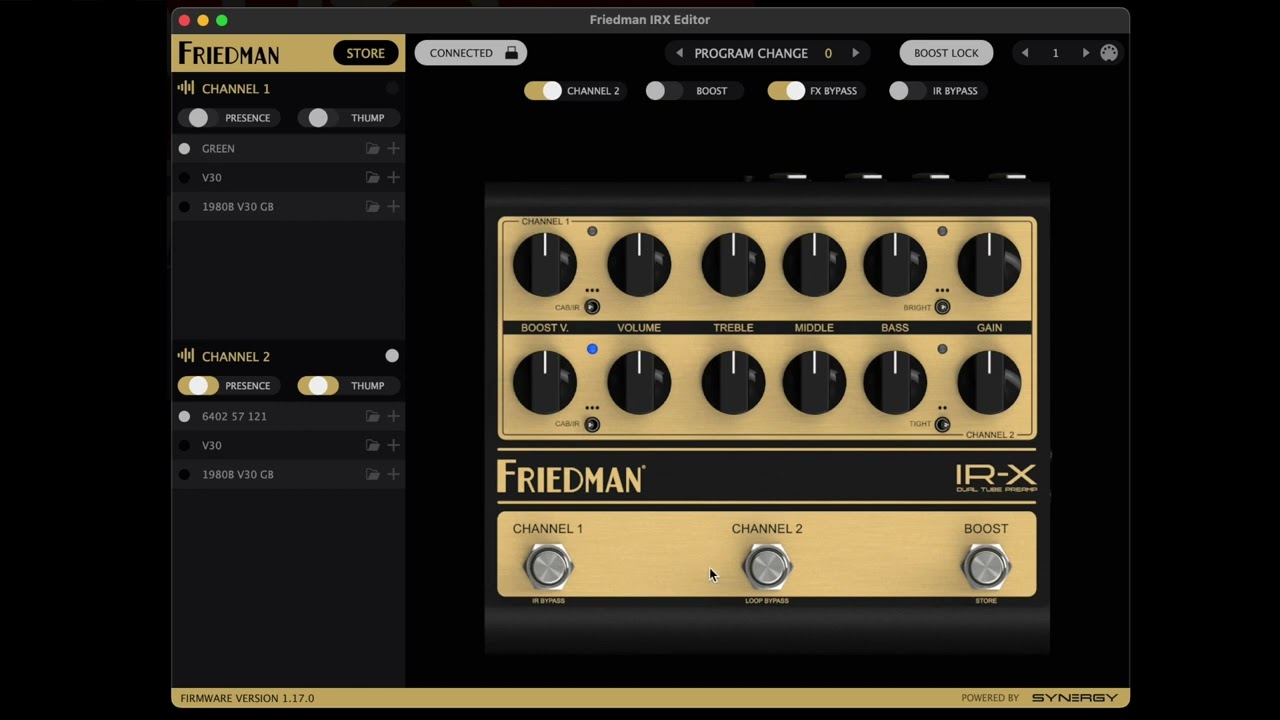The height and width of the screenshot is (720, 1280).
Task: Click the GREEN IR name
Action: point(218,148)
